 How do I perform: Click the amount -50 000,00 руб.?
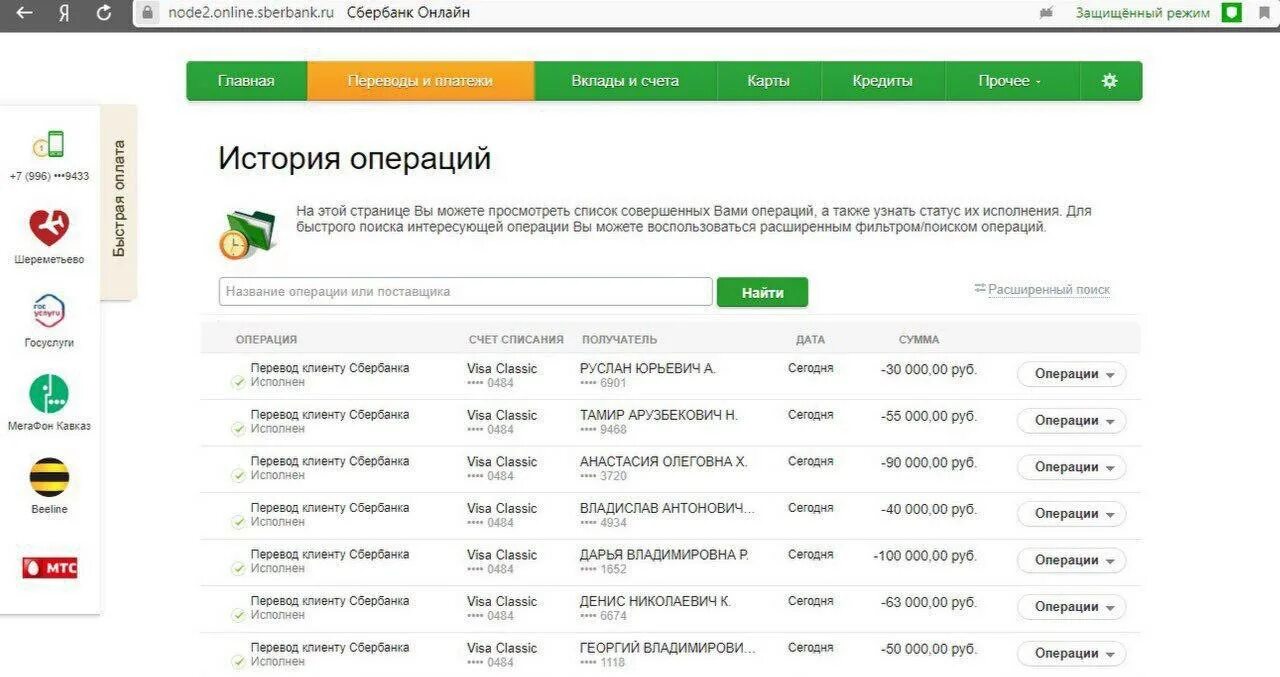click(929, 648)
